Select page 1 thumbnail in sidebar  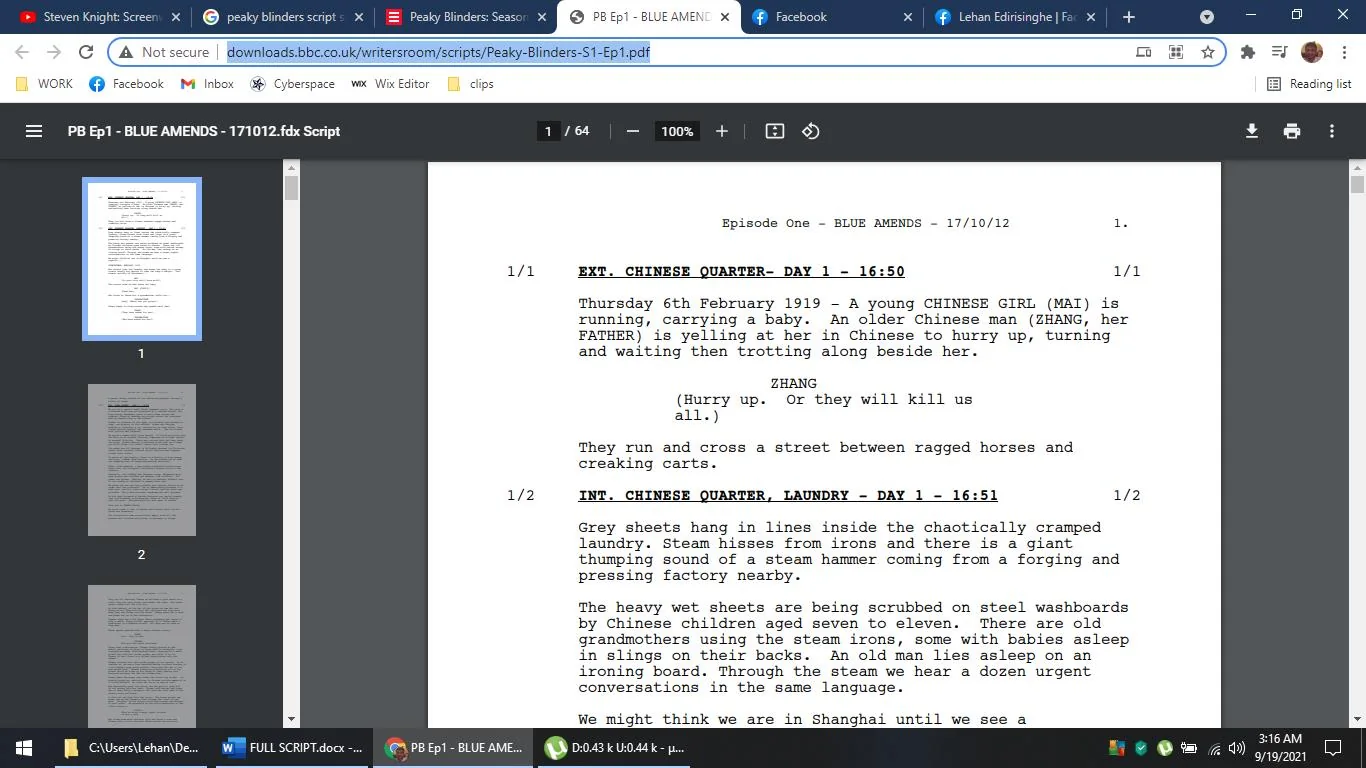pyautogui.click(x=142, y=259)
